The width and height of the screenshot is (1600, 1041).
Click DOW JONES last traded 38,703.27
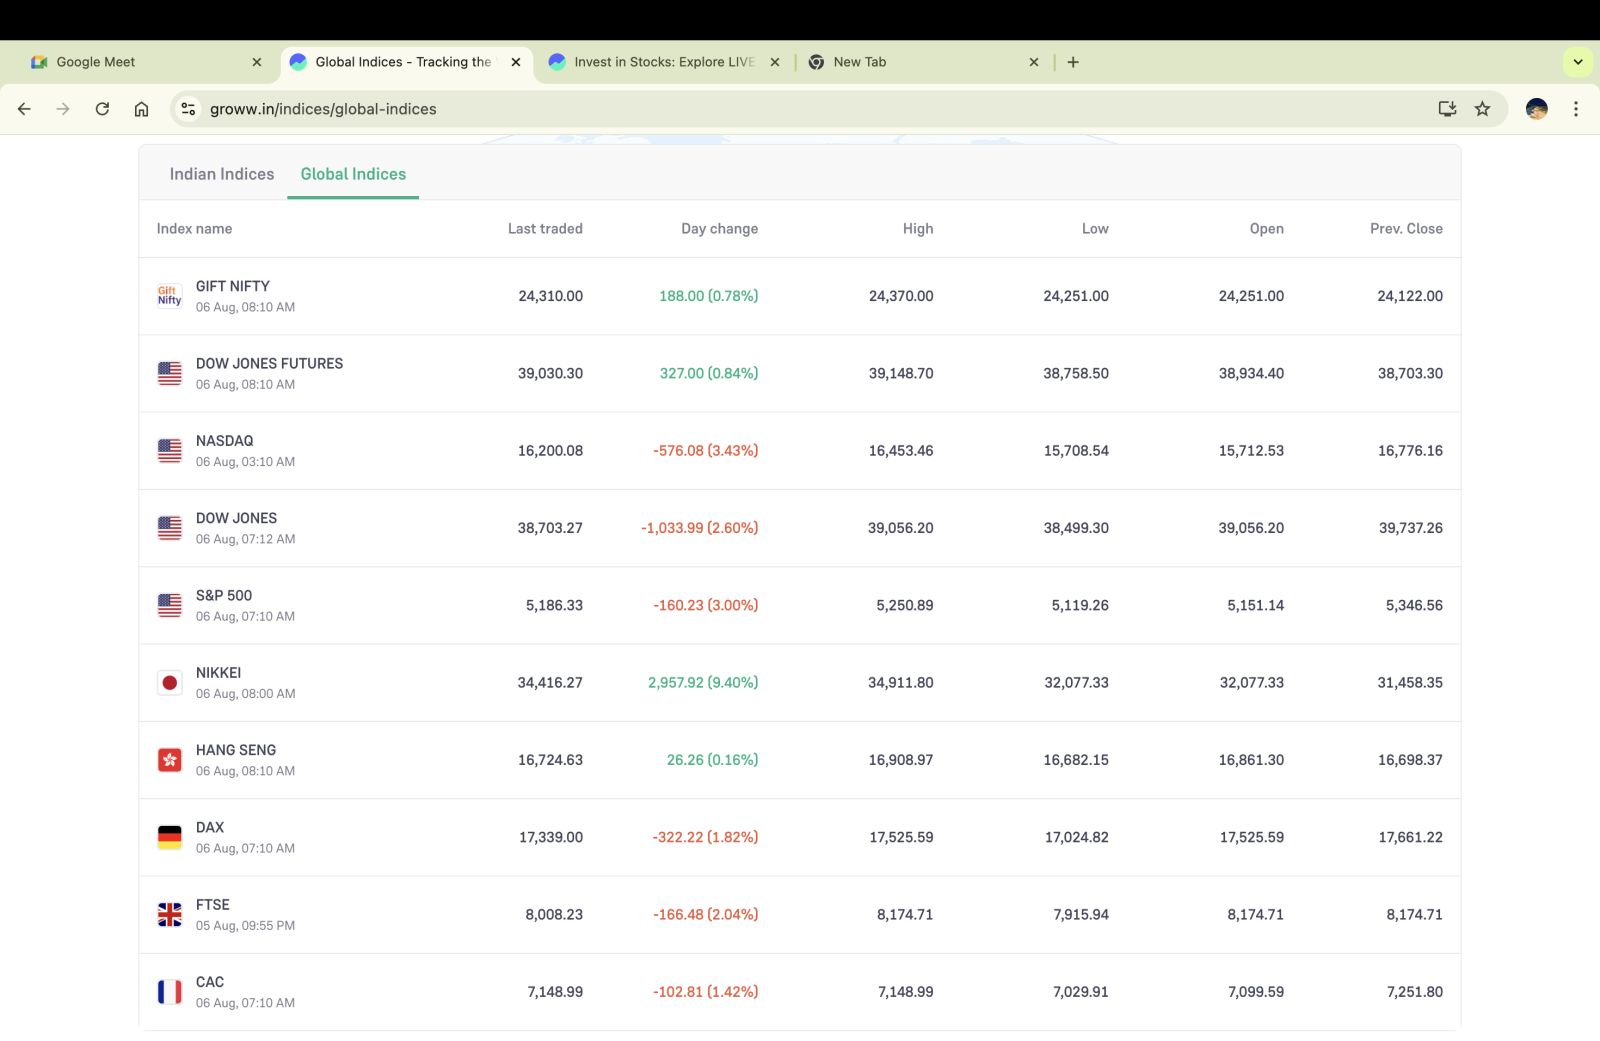point(550,528)
